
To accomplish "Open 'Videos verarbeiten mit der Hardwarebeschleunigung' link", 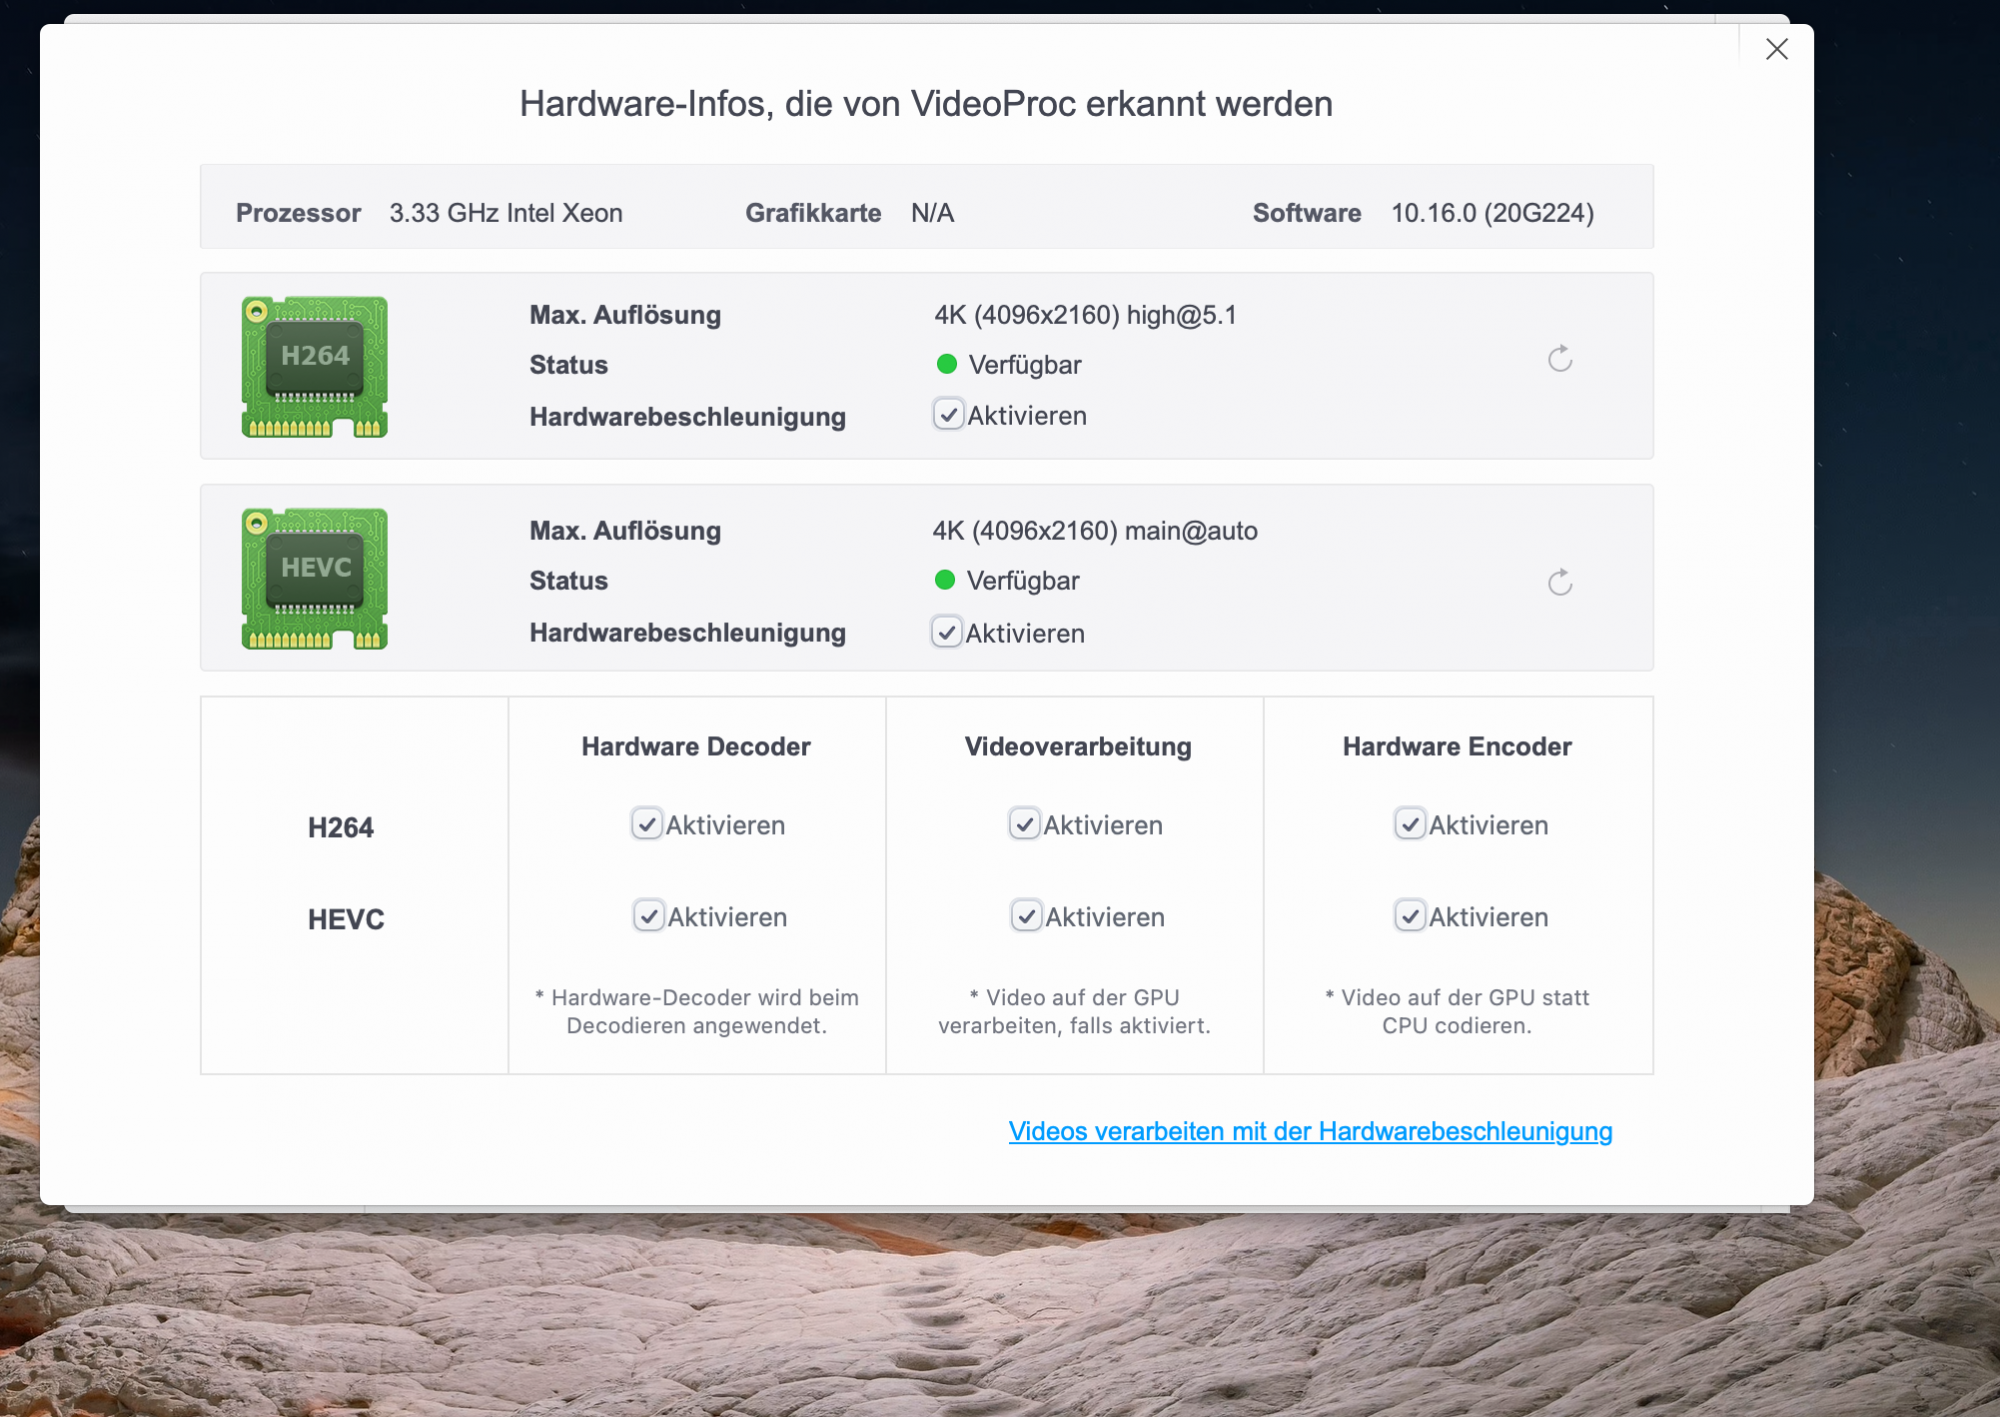I will tap(1310, 1131).
